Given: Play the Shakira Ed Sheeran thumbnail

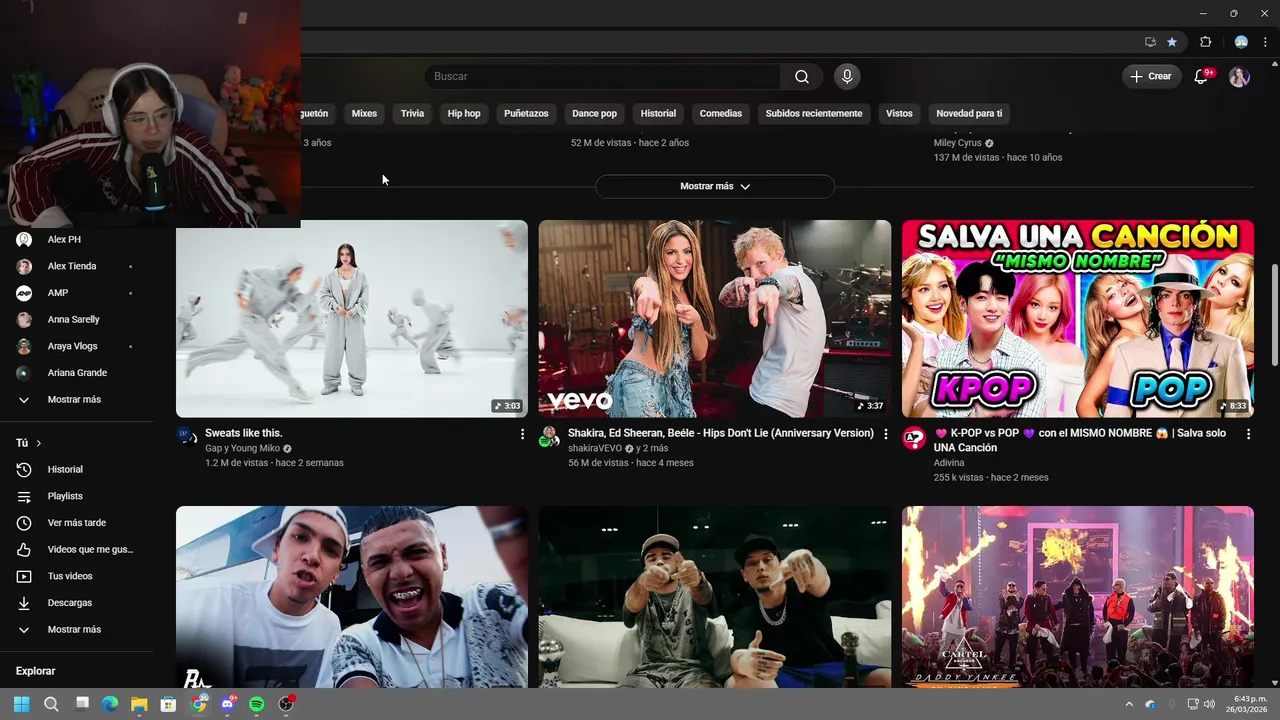Looking at the screenshot, I should [x=715, y=319].
